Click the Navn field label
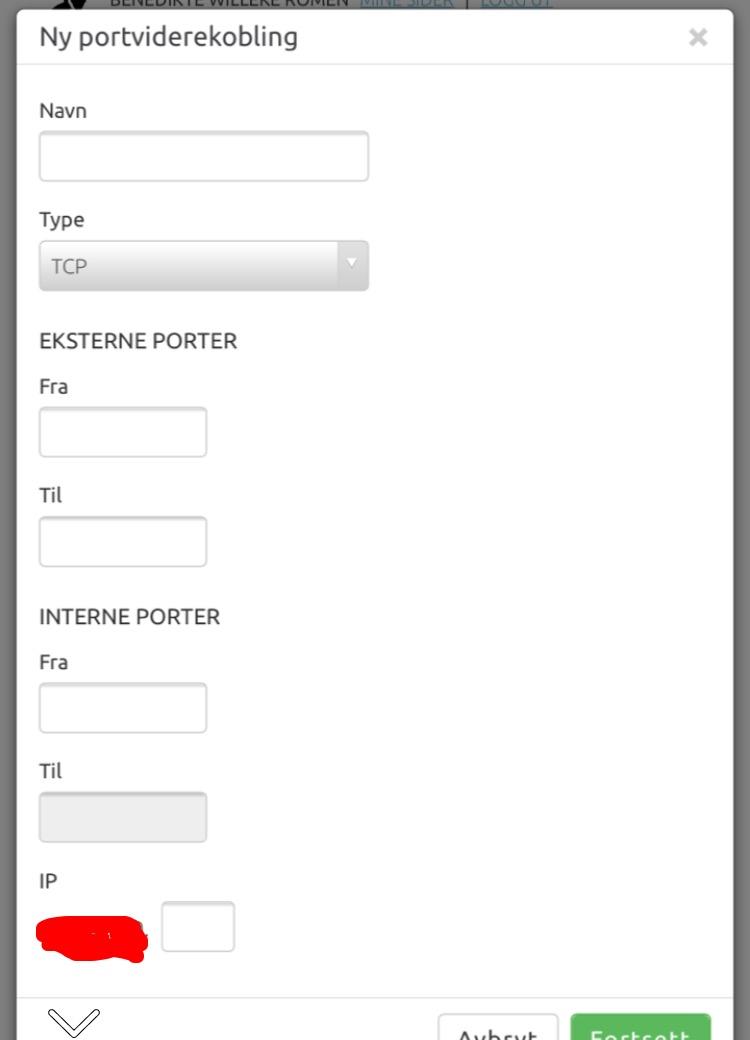This screenshot has height=1040, width=750. pyautogui.click(x=63, y=111)
